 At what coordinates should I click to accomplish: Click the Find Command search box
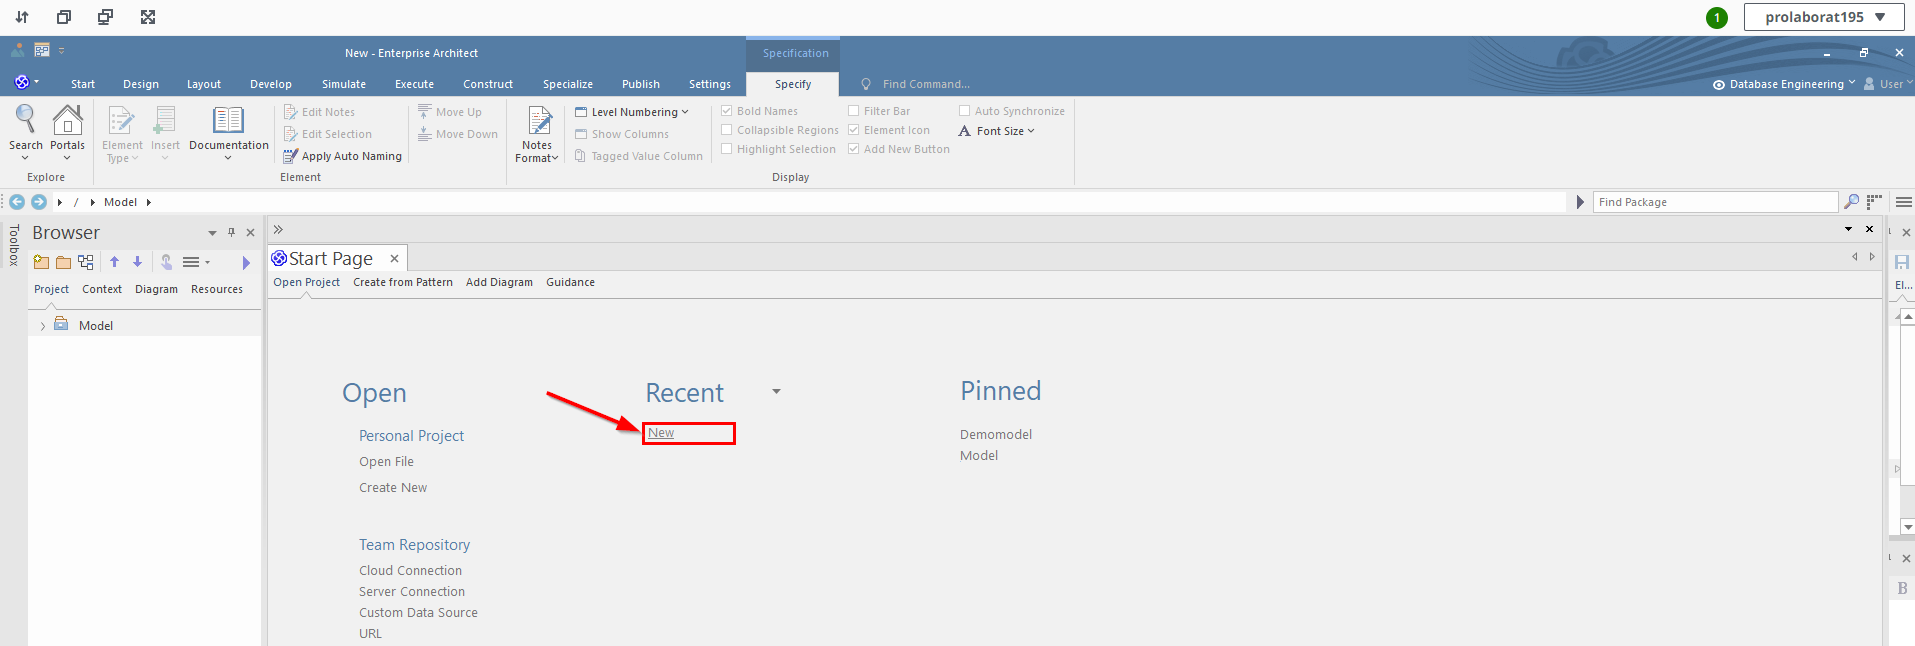point(925,84)
